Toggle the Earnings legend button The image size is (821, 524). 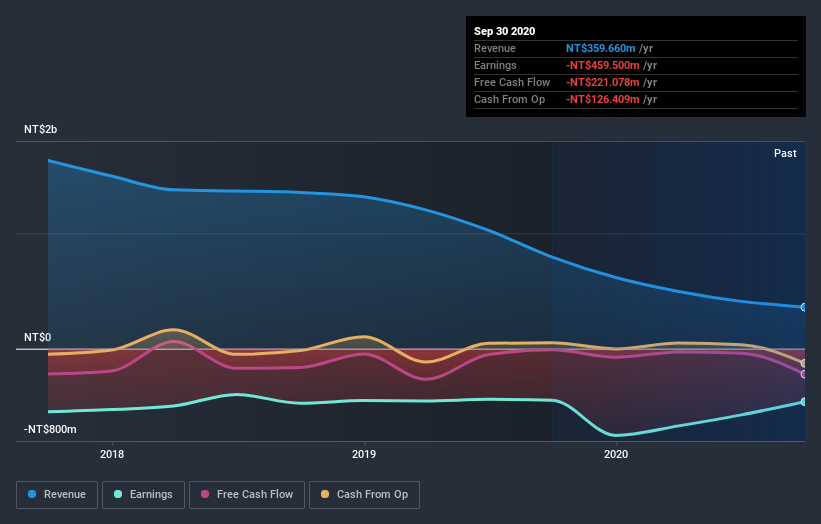coord(143,495)
